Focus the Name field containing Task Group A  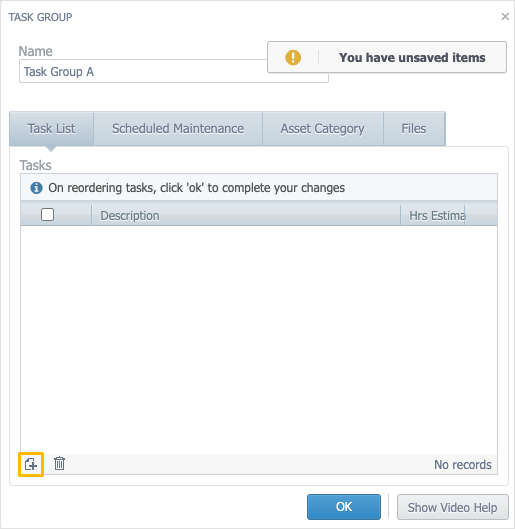[174, 71]
